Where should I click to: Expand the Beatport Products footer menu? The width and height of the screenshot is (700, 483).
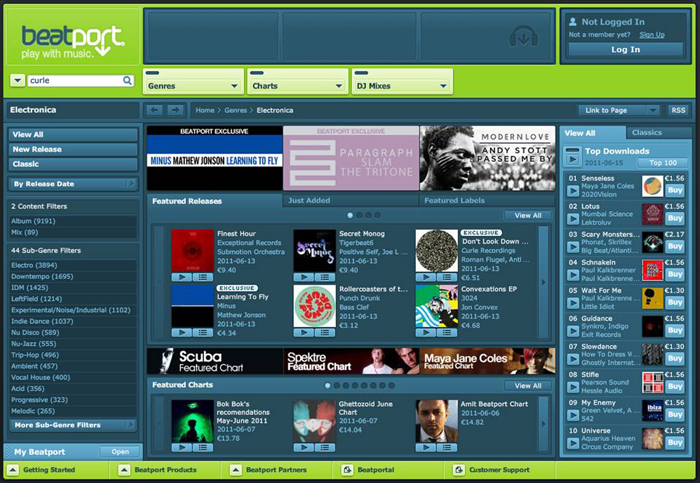124,470
